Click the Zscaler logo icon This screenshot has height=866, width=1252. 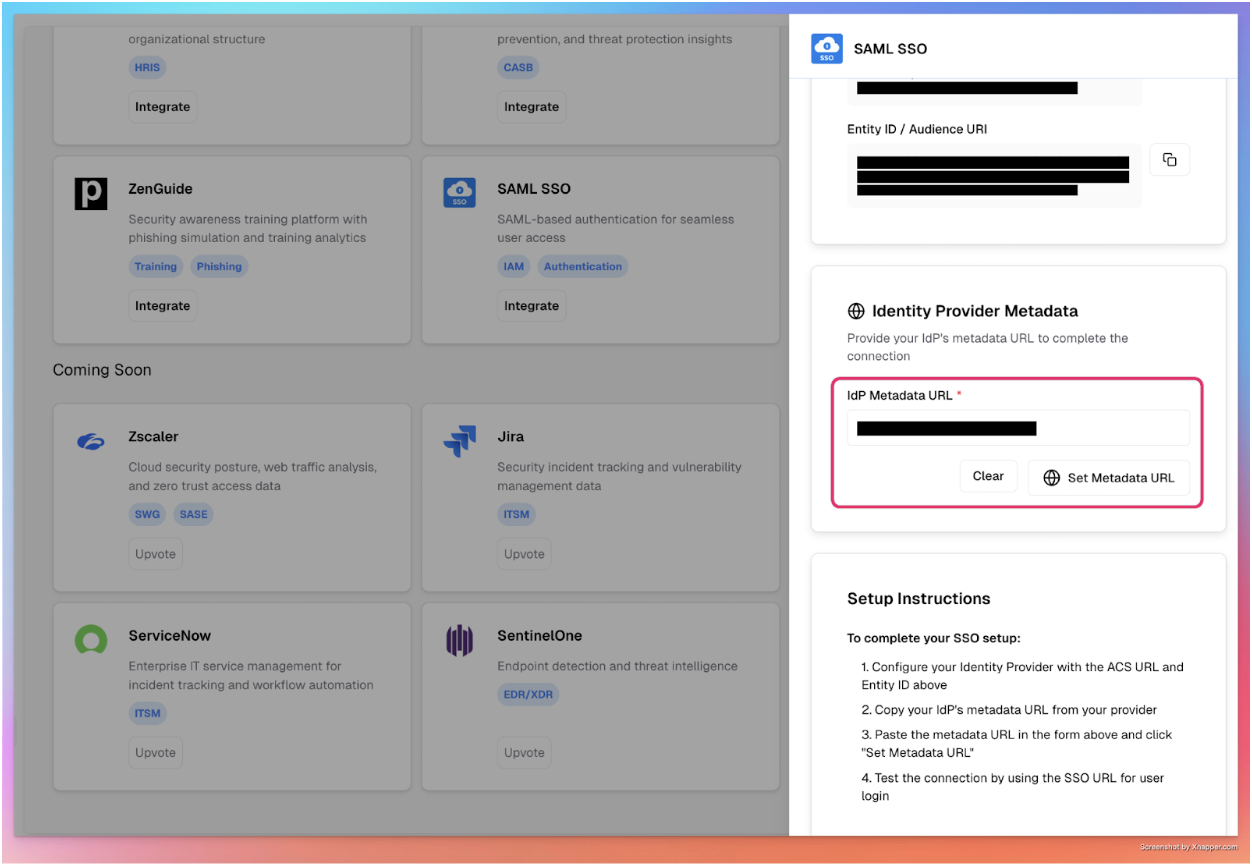coord(90,442)
